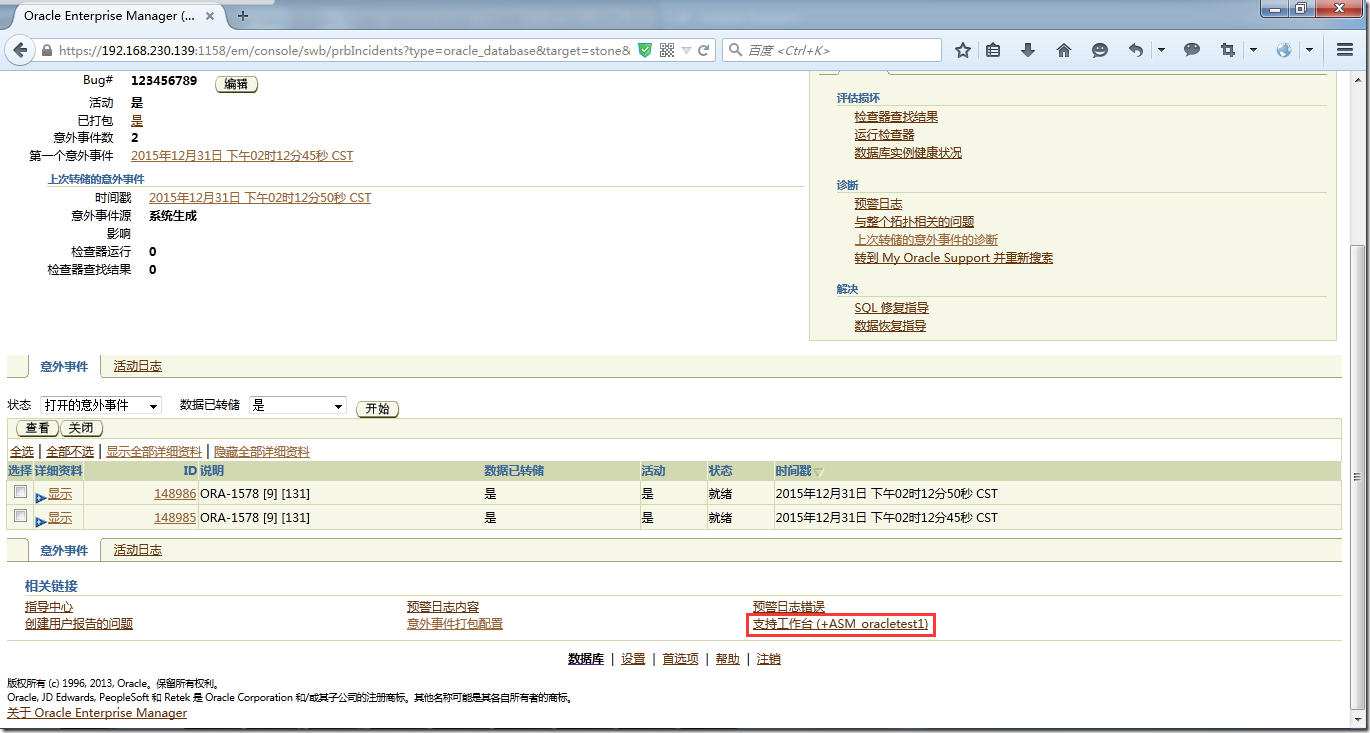Open downloads with the down arrow icon
The image size is (1370, 733).
(1028, 50)
